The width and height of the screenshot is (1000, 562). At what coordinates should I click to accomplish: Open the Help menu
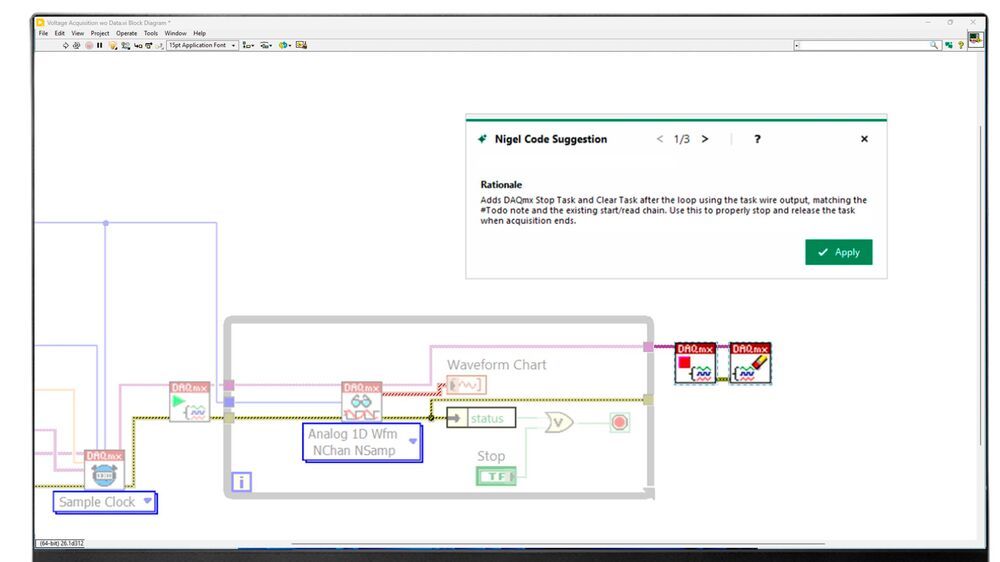[x=200, y=33]
